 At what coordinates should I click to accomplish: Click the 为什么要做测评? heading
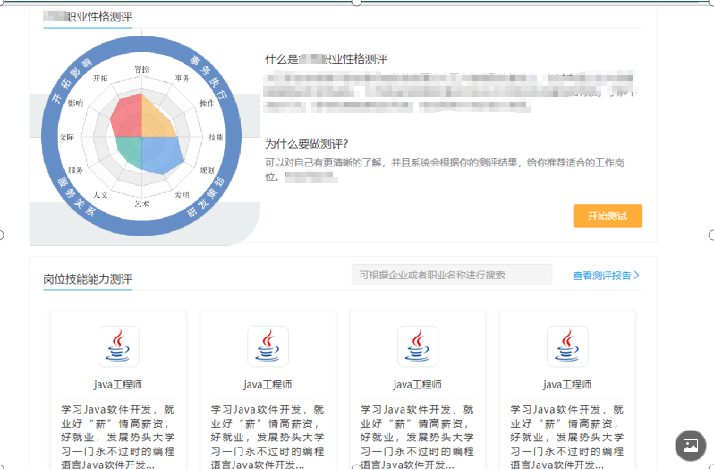tap(307, 143)
